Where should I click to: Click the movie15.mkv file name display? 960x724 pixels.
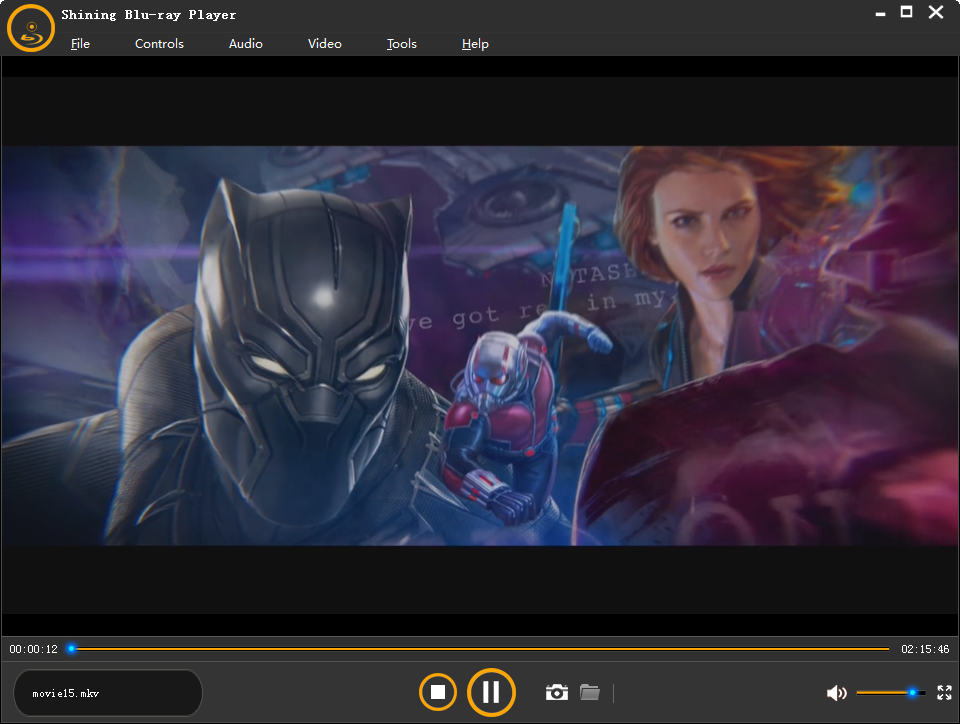108,693
